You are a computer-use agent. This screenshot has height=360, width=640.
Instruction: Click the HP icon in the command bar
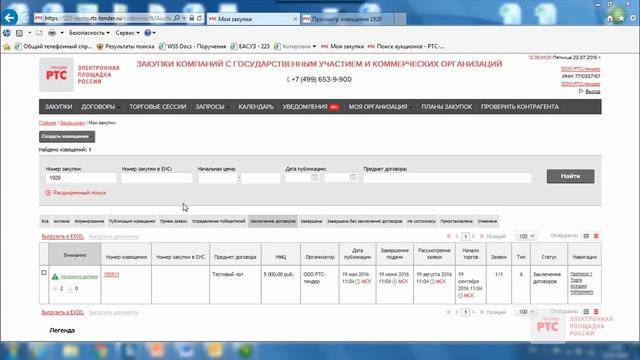coord(7,33)
